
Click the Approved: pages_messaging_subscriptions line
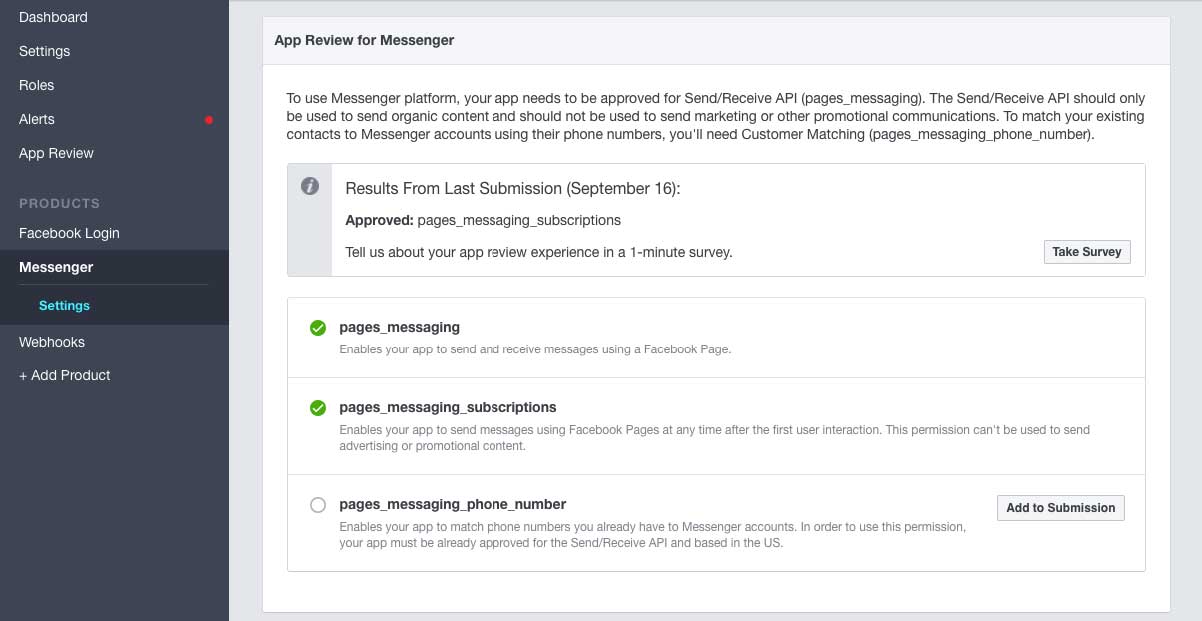[x=483, y=220]
